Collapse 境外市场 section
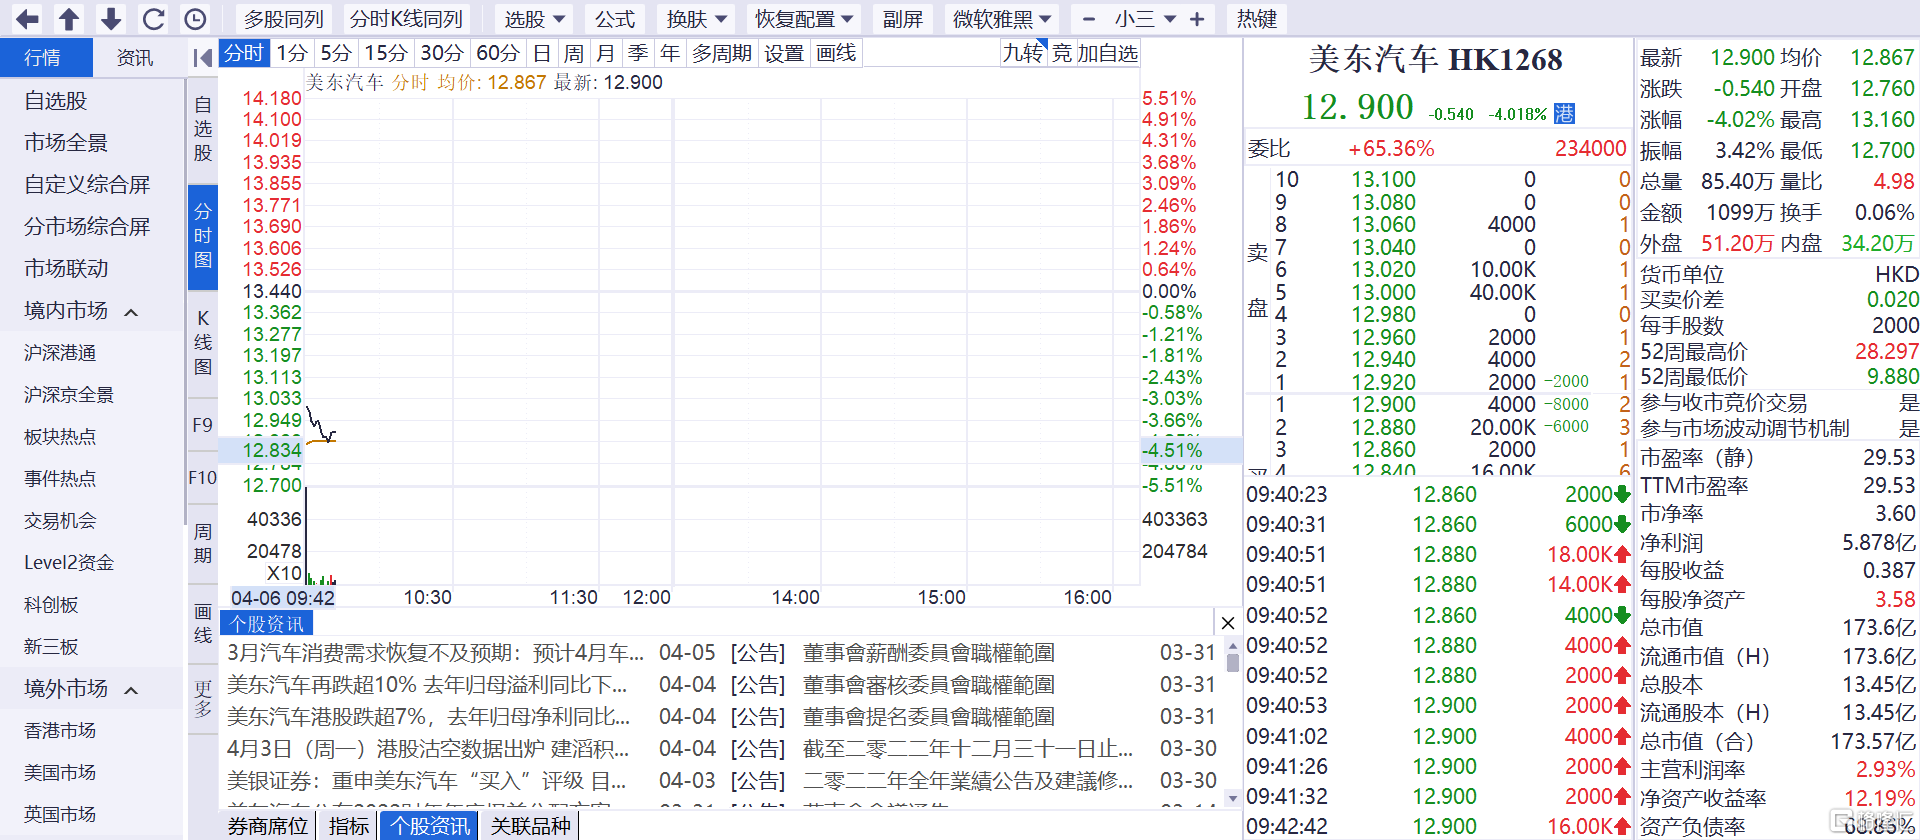This screenshot has width=1920, height=840. point(131,691)
